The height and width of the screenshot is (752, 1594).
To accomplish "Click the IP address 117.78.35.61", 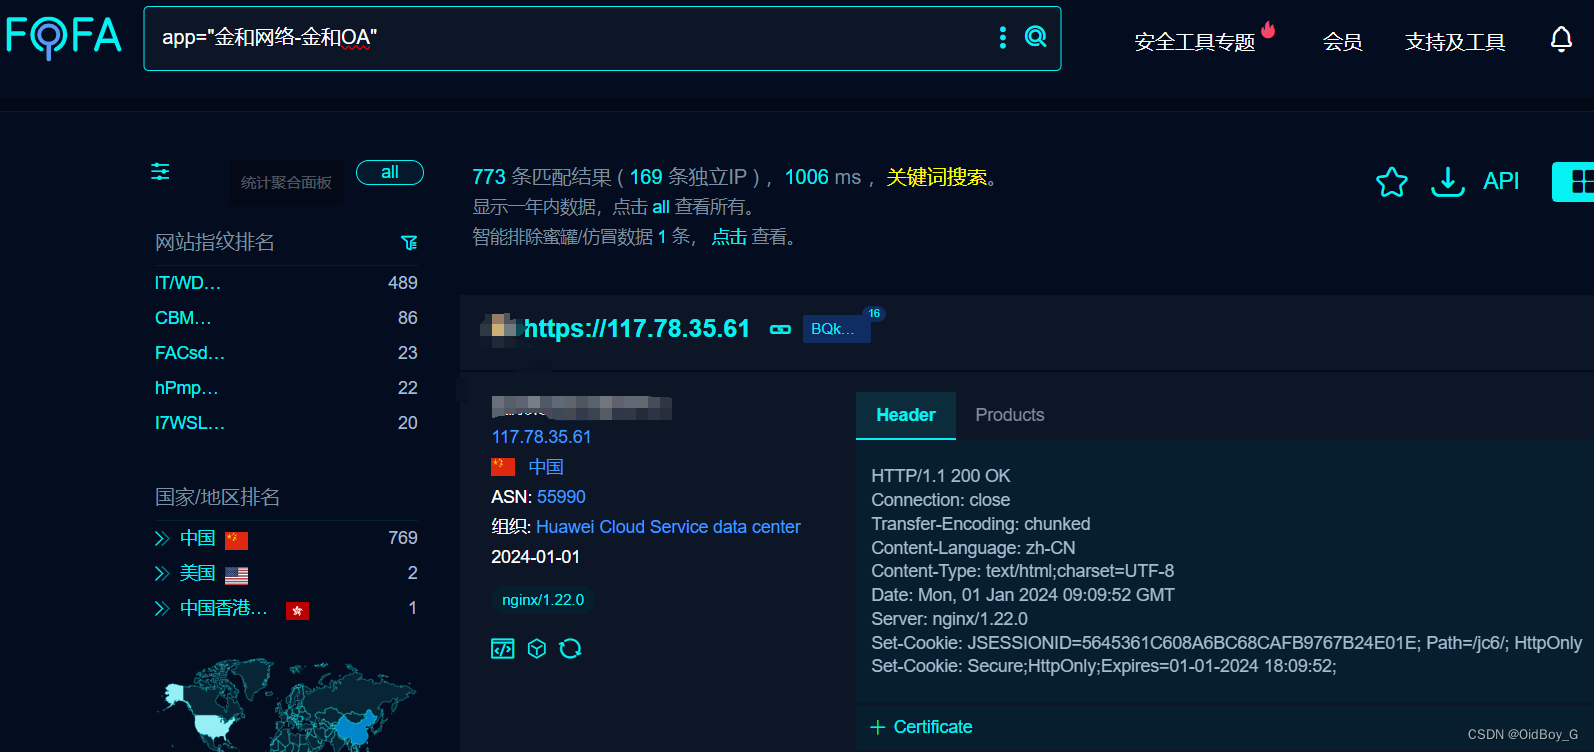I will [541, 437].
